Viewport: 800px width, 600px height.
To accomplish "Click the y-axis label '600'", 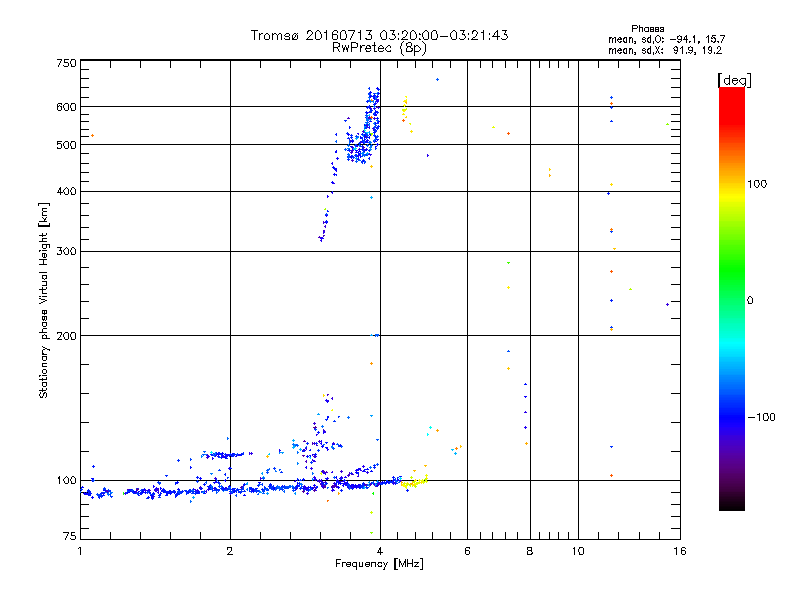I will click(x=66, y=107).
